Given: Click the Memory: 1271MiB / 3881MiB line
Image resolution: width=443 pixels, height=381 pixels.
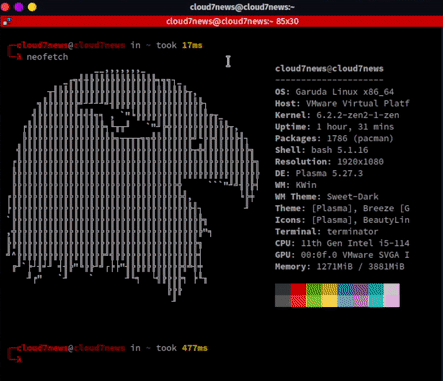Looking at the screenshot, I should [x=339, y=267].
